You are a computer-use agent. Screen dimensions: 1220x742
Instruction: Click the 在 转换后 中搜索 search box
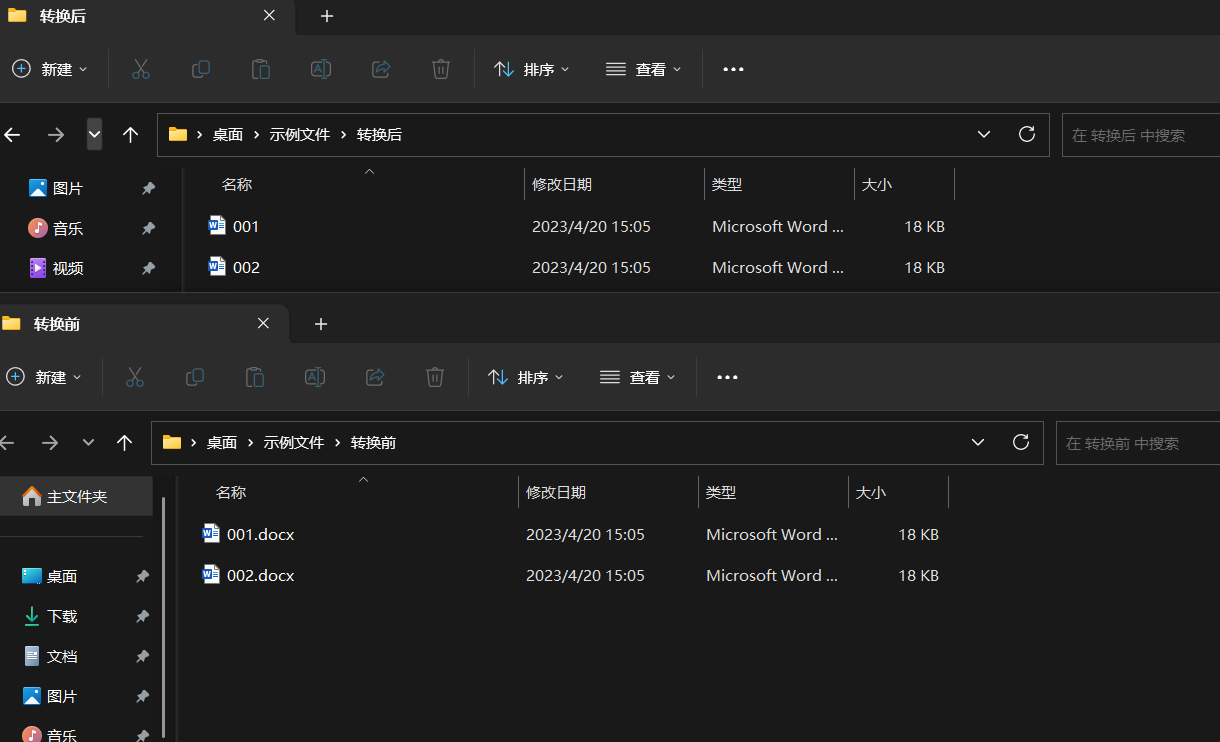click(1140, 134)
